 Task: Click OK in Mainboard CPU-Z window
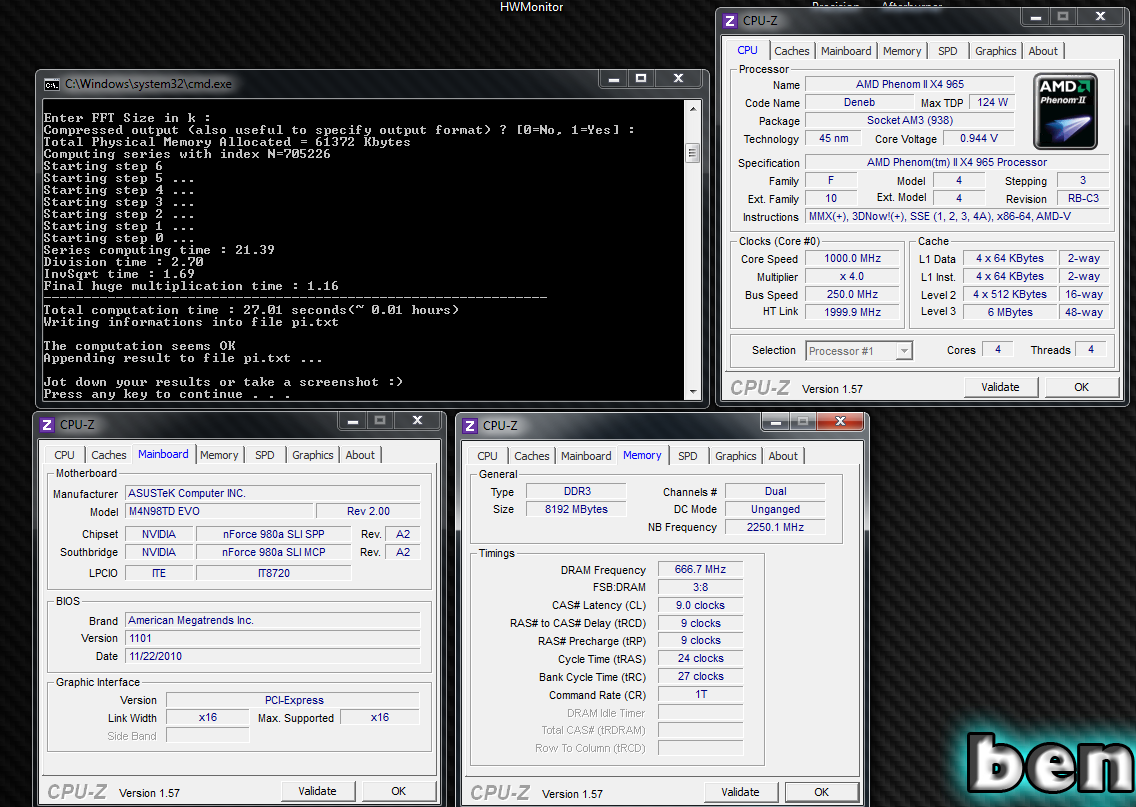[398, 791]
